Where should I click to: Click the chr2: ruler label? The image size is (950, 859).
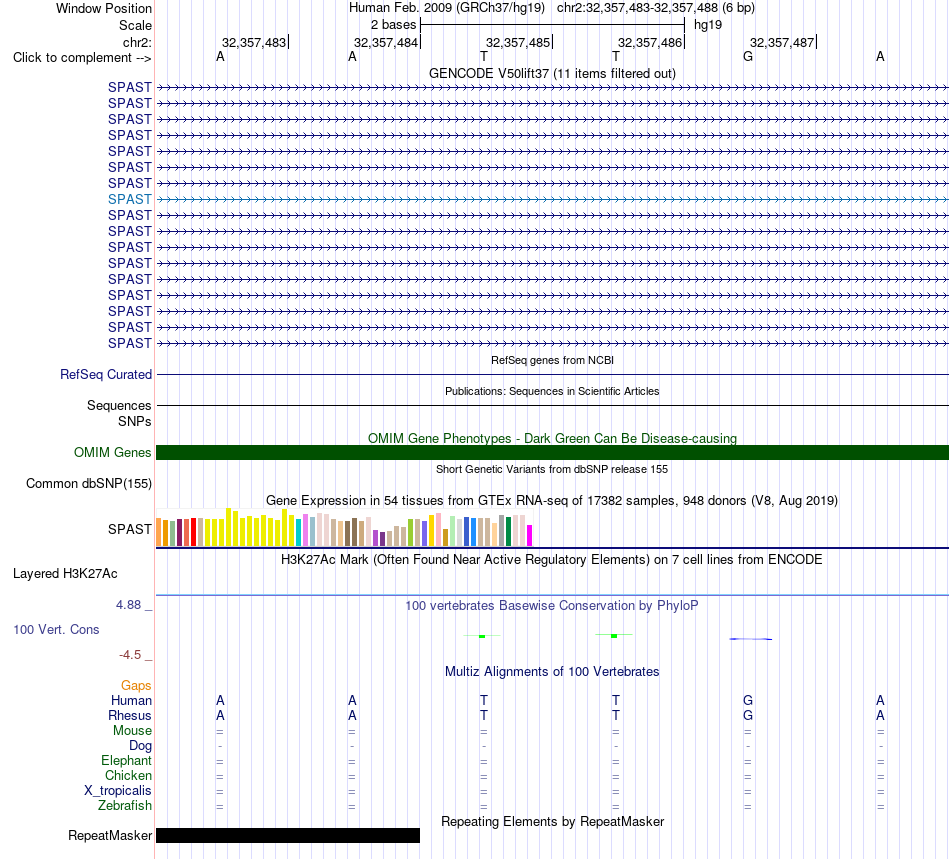pos(137,42)
